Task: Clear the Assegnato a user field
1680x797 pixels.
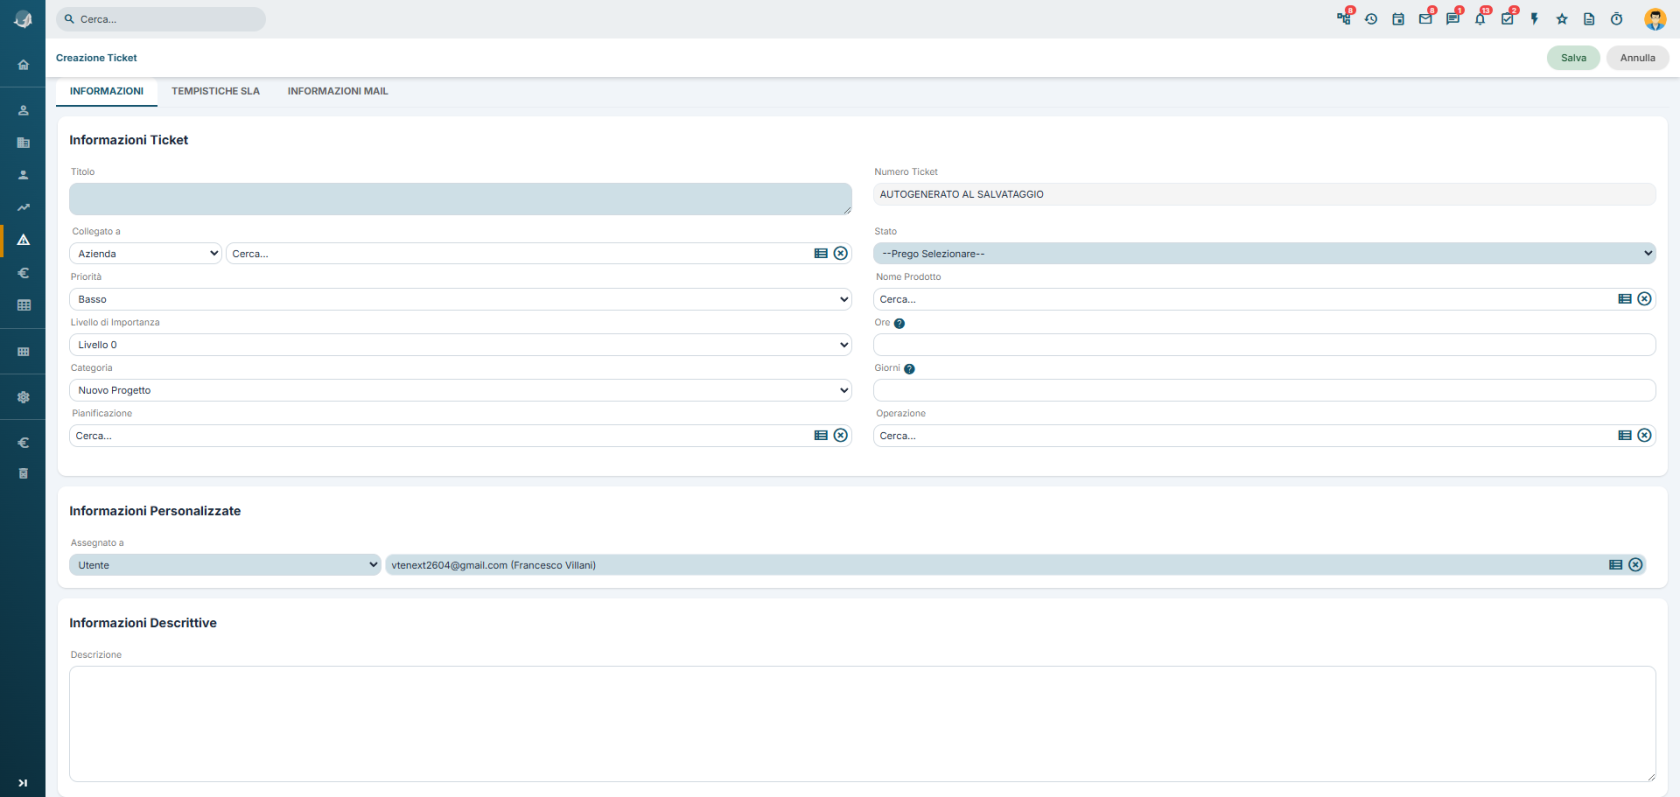Action: 1635,565
